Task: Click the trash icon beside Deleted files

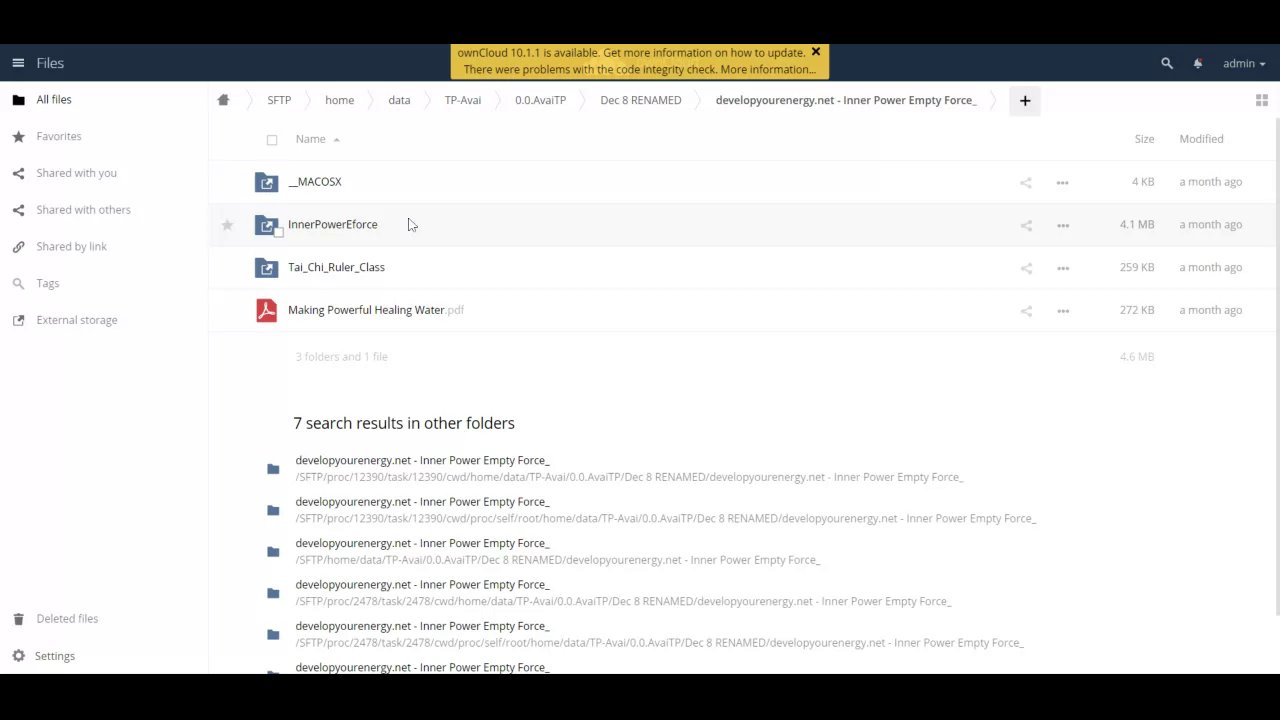Action: [18, 619]
